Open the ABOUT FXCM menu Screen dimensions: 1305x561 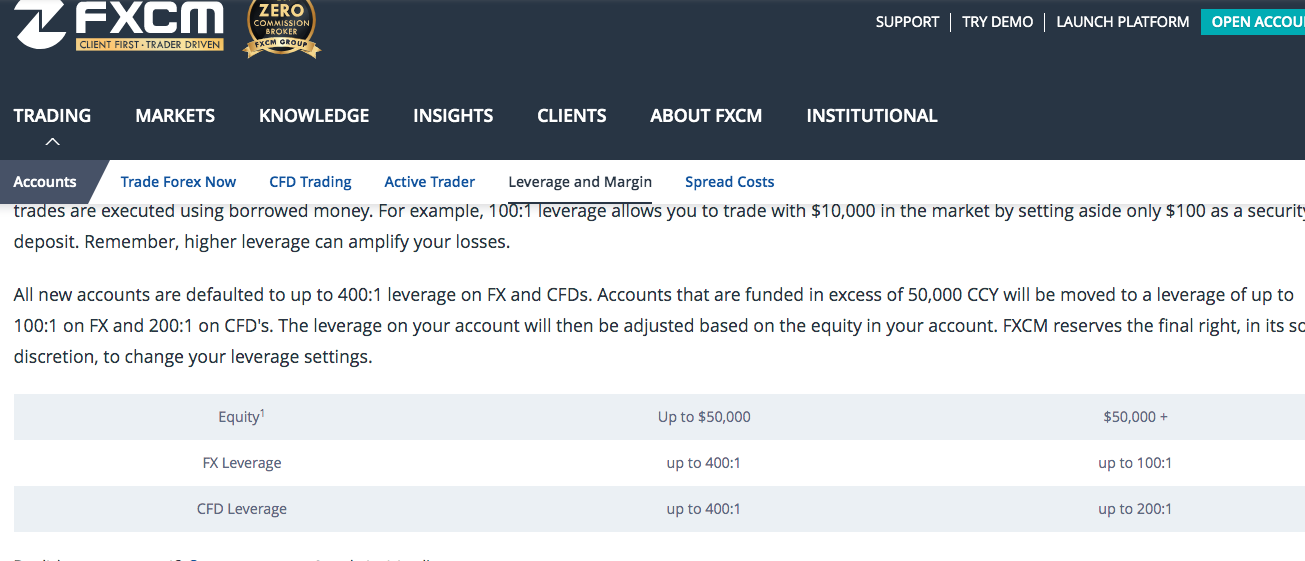click(706, 116)
